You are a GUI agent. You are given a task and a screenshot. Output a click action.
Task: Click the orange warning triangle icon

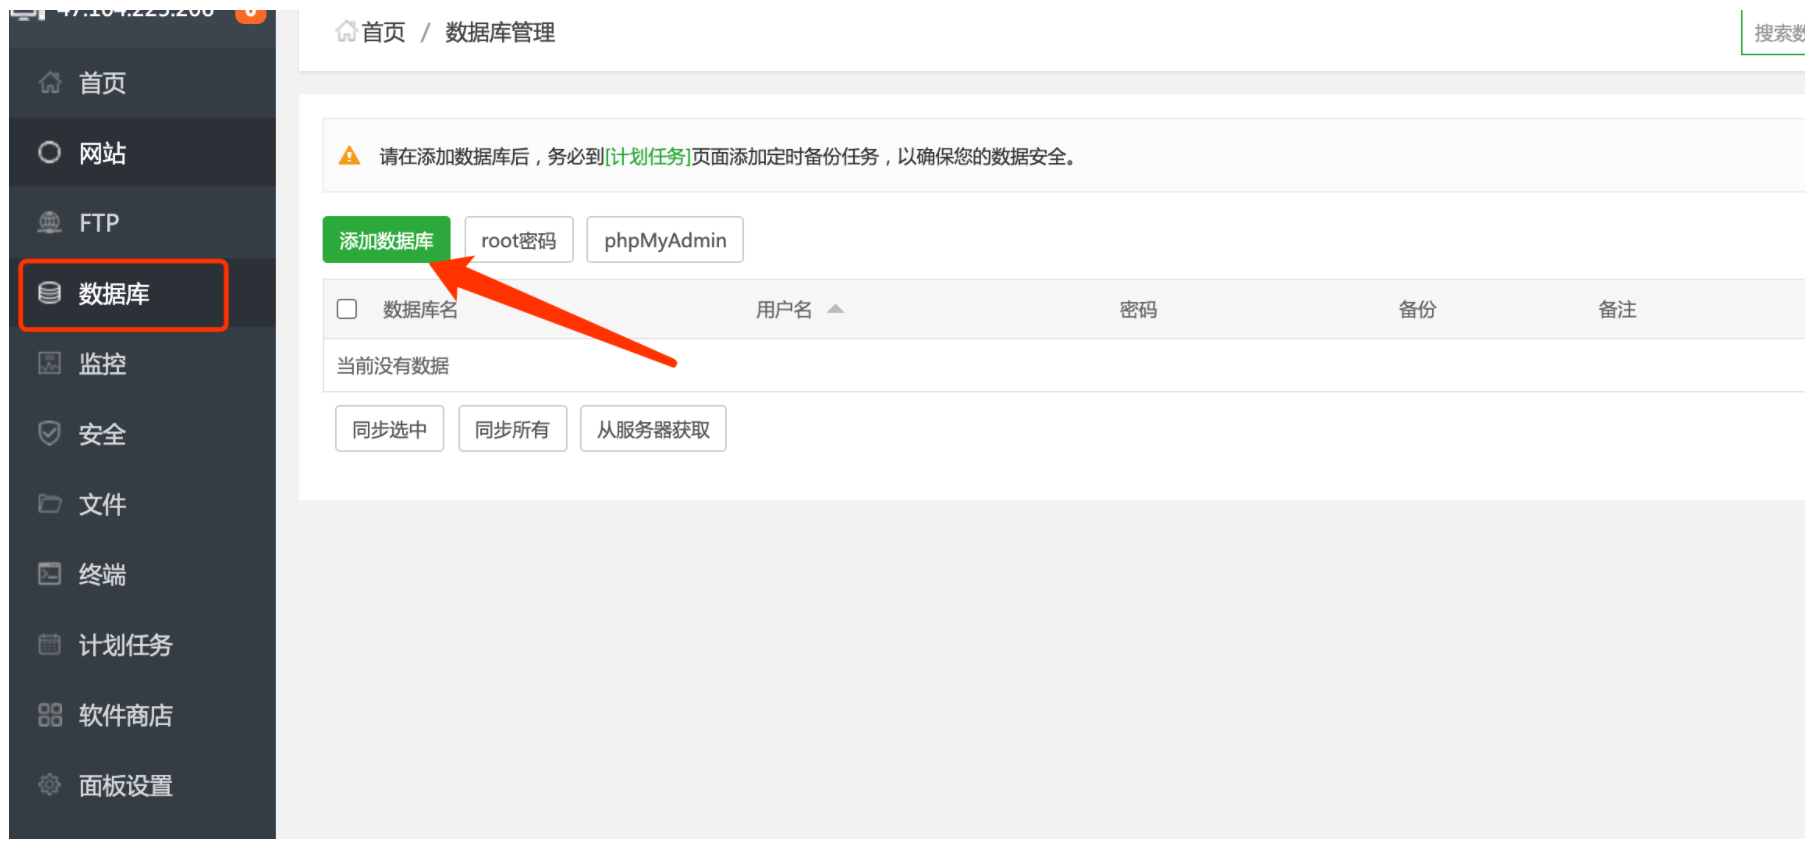tap(349, 156)
